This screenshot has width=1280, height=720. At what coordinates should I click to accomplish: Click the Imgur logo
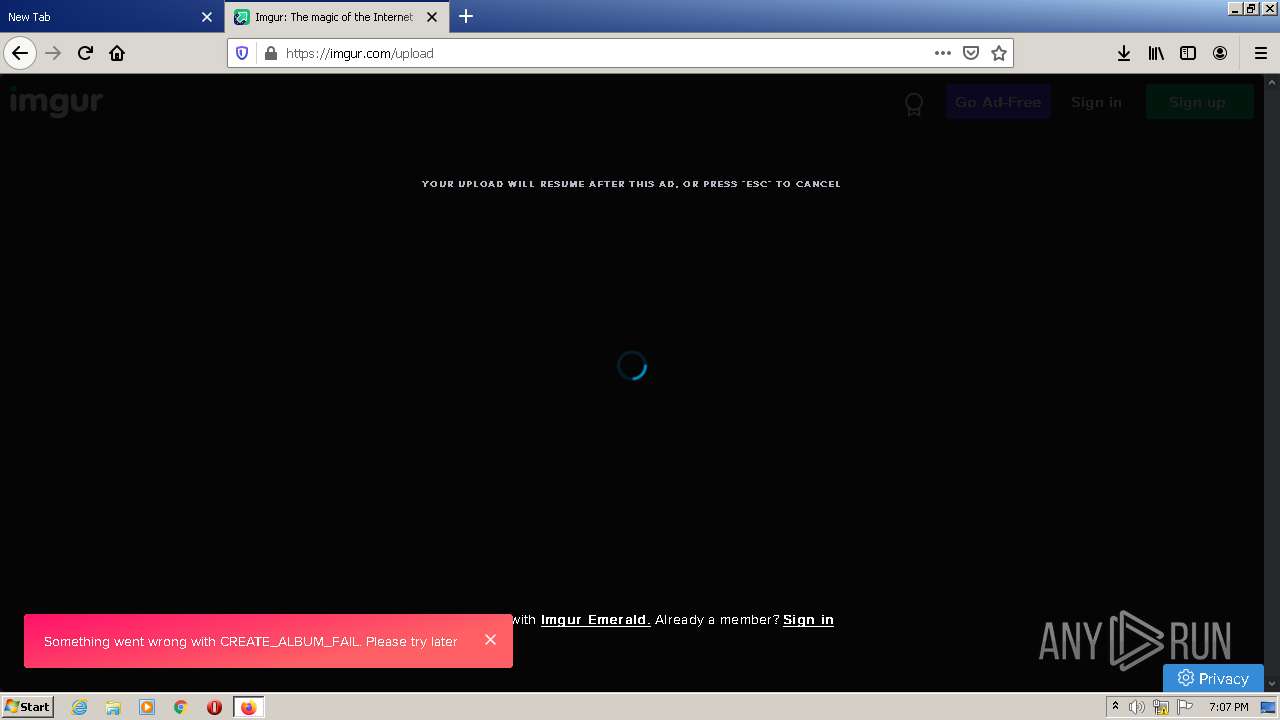(x=56, y=102)
